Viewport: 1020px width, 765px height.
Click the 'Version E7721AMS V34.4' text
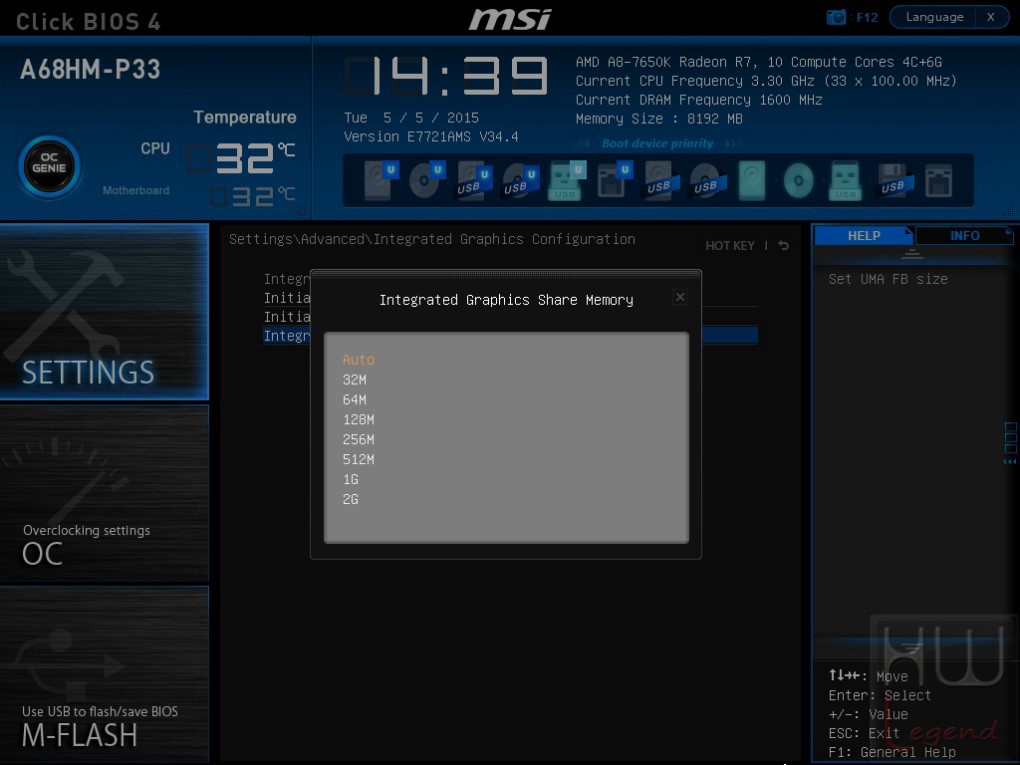tap(431, 137)
